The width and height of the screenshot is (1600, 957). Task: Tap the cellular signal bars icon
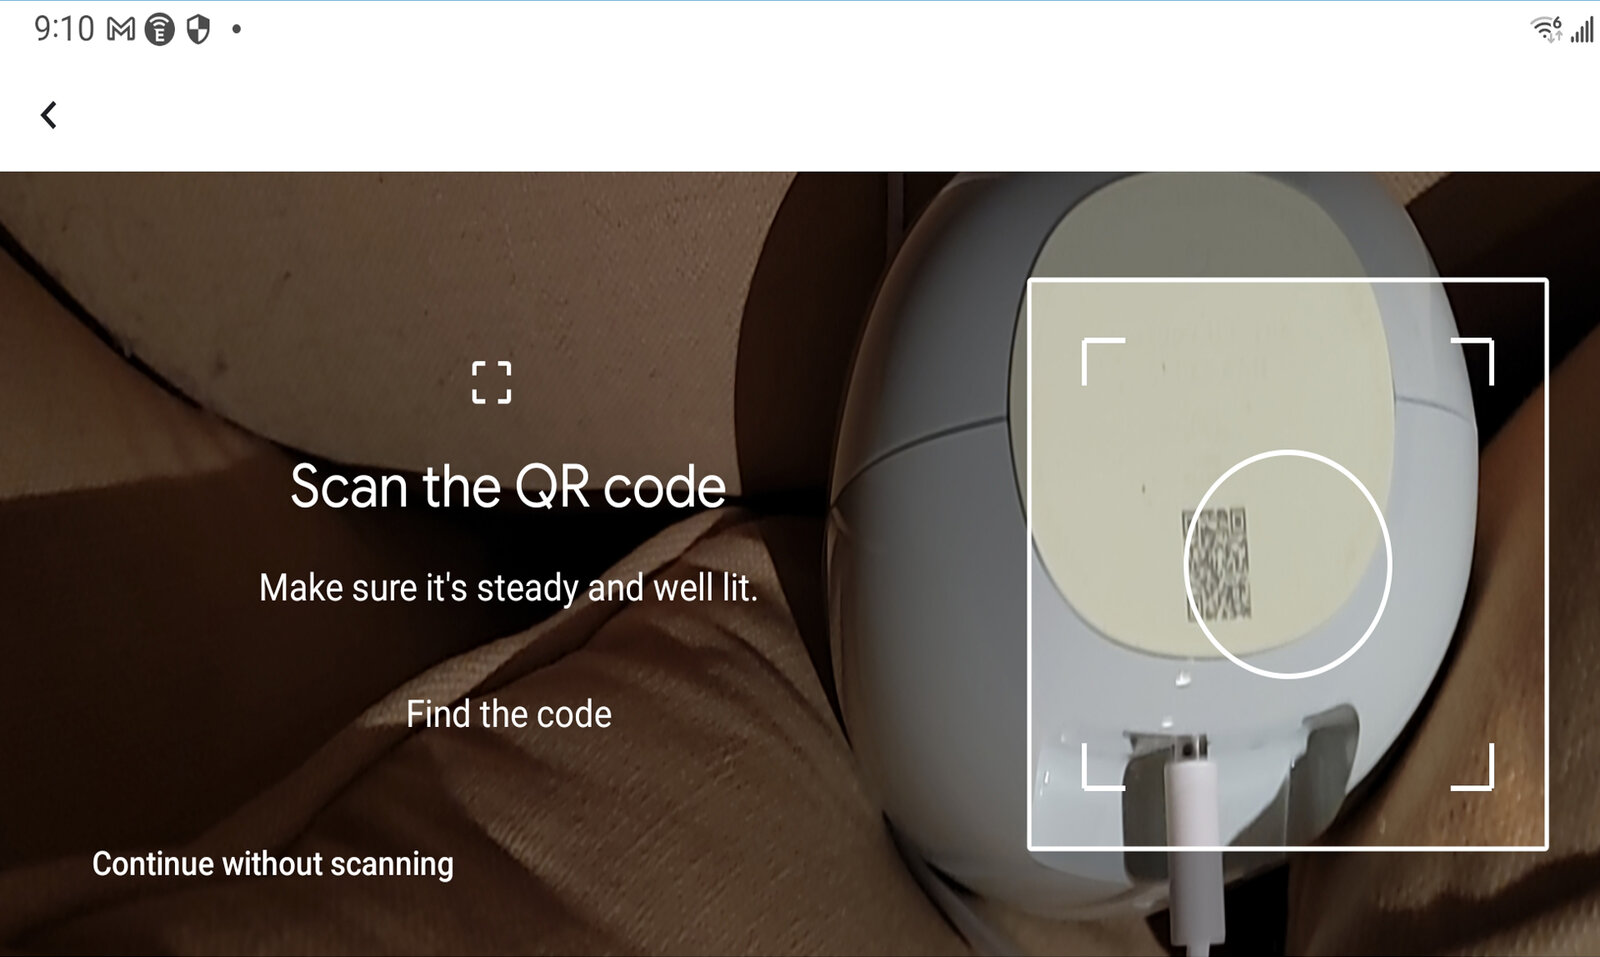click(x=1582, y=30)
